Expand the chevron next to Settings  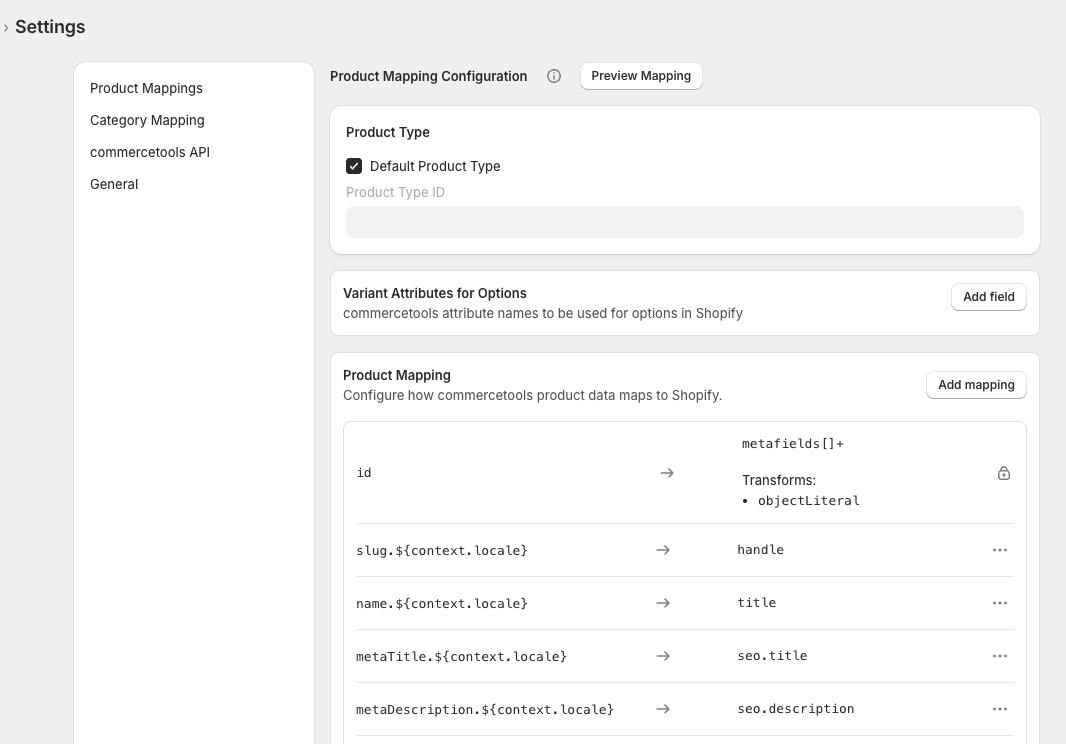(x=6, y=28)
